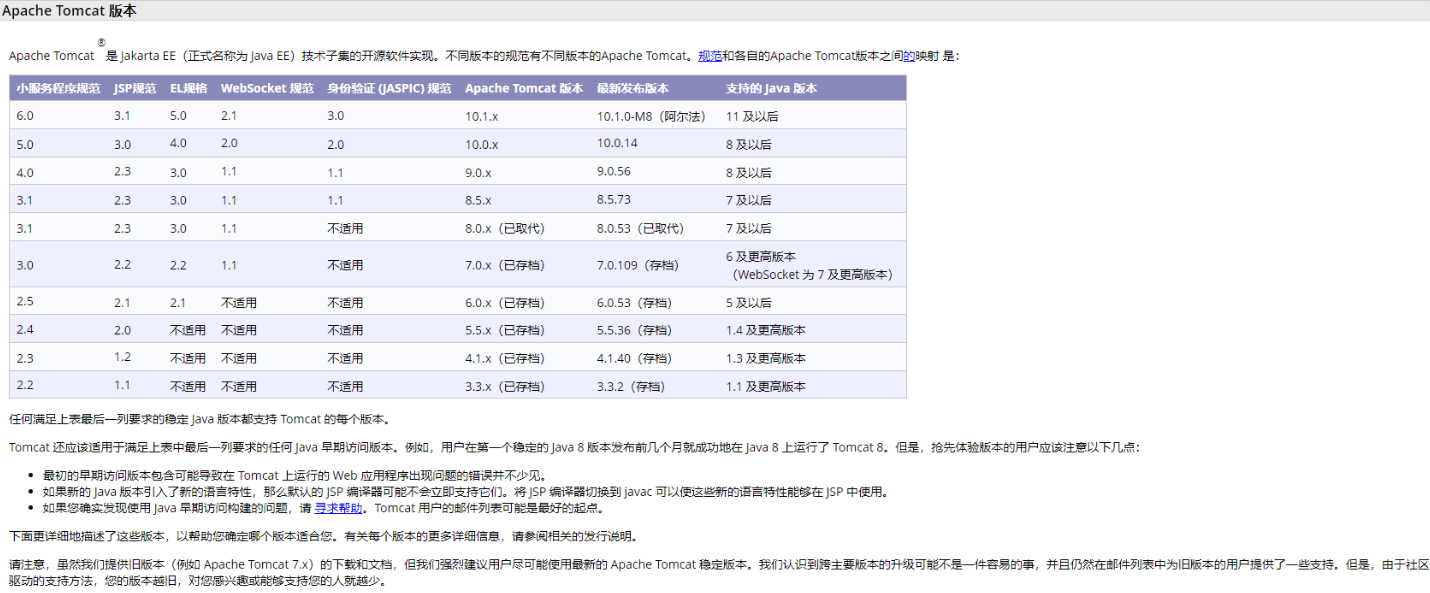Click the EL规格 column header

[189, 88]
